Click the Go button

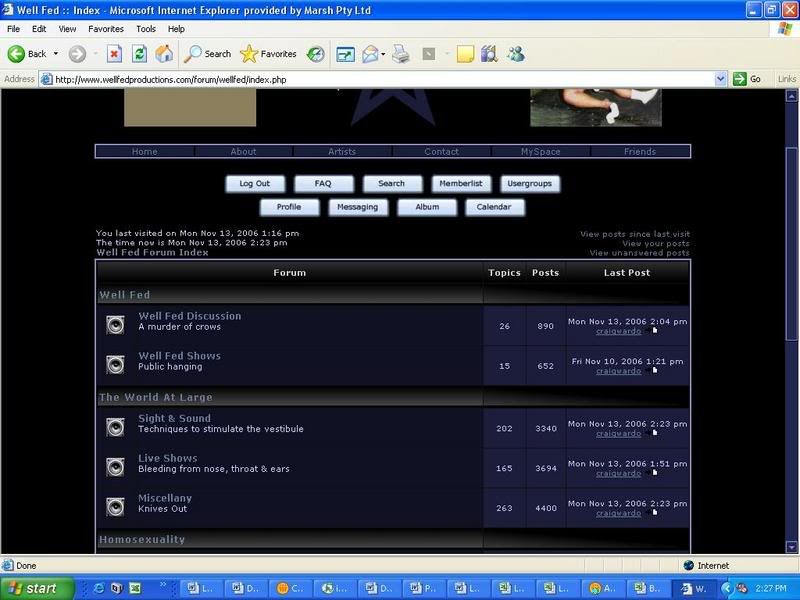tap(747, 79)
